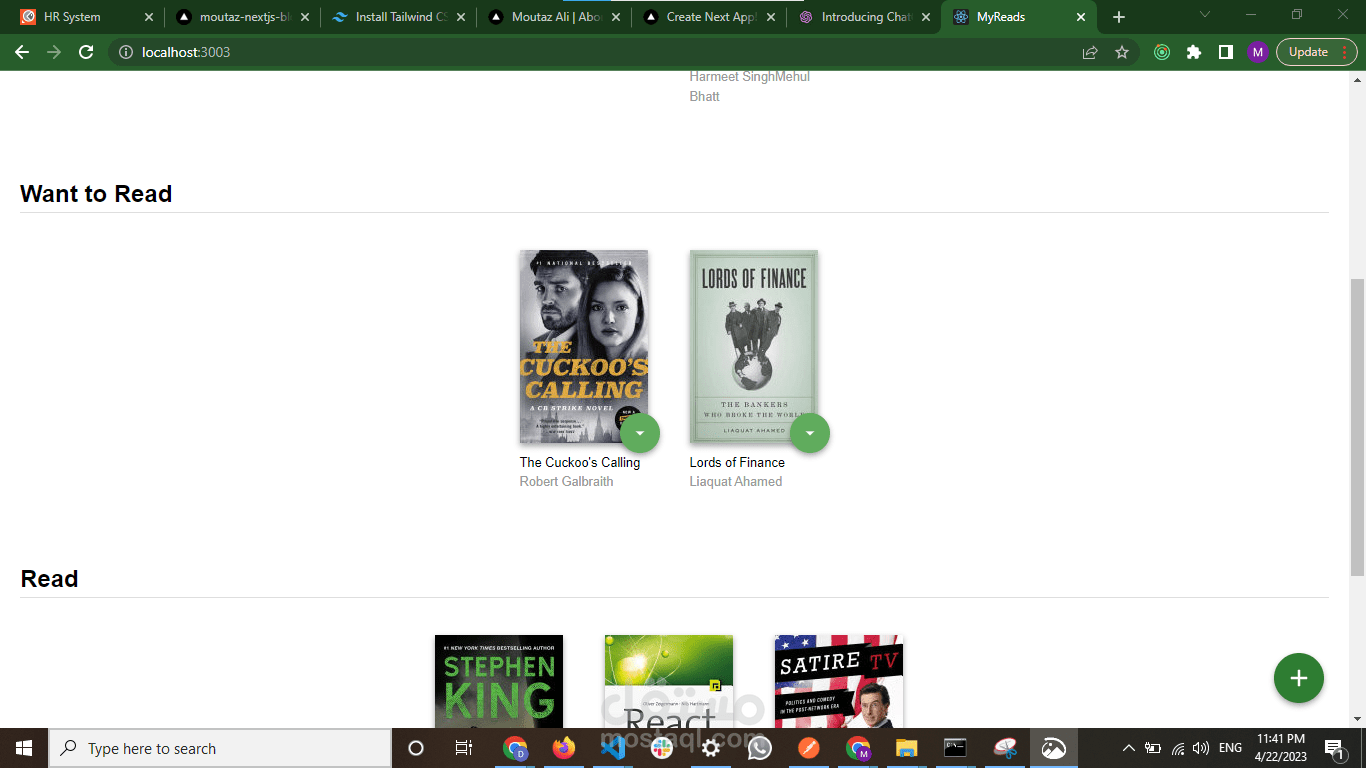
Task: Open WhatsApp from the taskbar
Action: pos(760,748)
